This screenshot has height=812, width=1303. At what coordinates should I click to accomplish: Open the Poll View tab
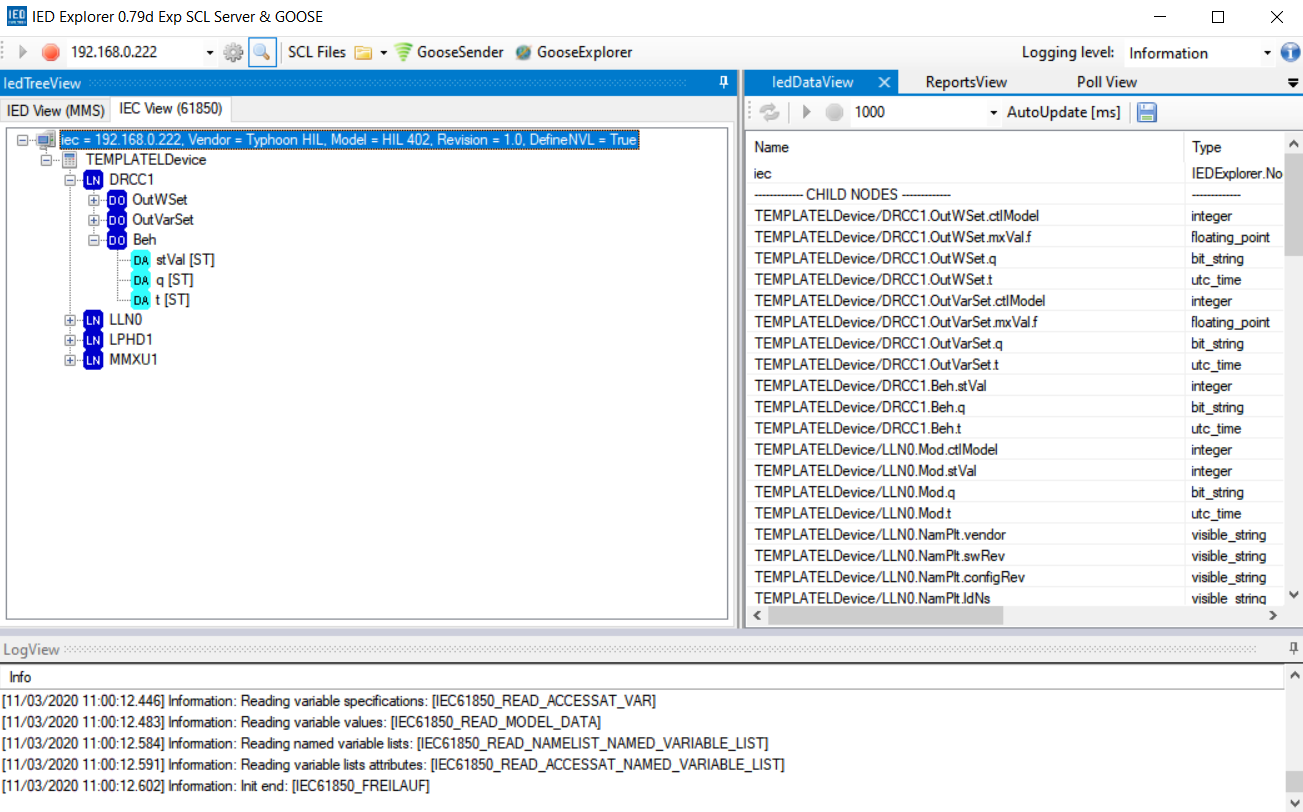(1106, 82)
